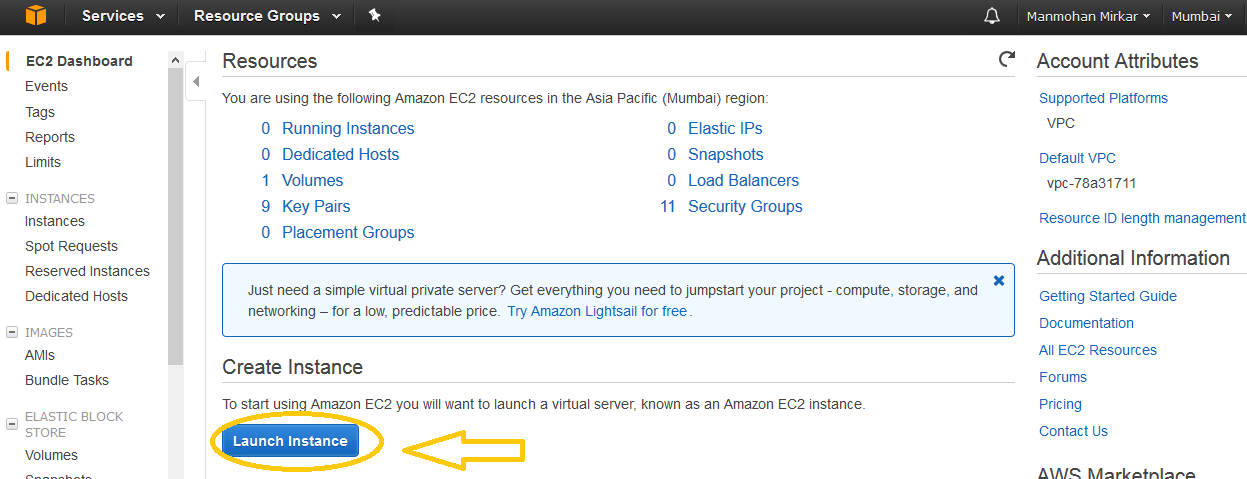Image resolution: width=1247 pixels, height=479 pixels.
Task: Open the notifications bell icon
Action: [x=992, y=16]
